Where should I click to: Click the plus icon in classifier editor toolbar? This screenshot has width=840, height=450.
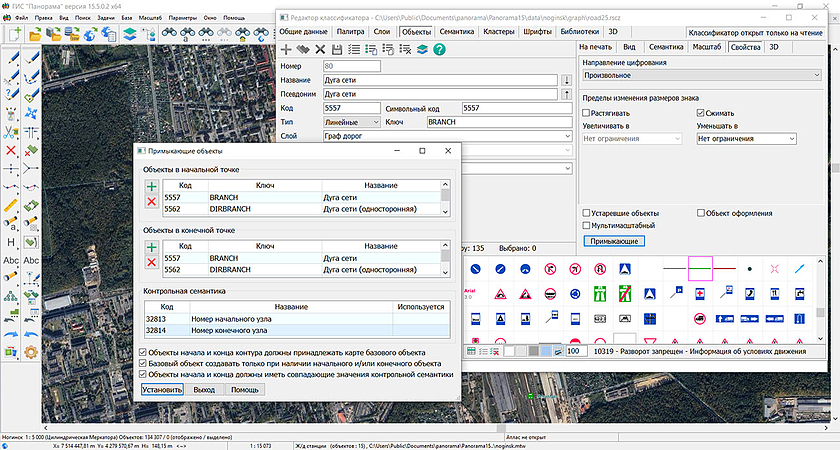pos(286,49)
